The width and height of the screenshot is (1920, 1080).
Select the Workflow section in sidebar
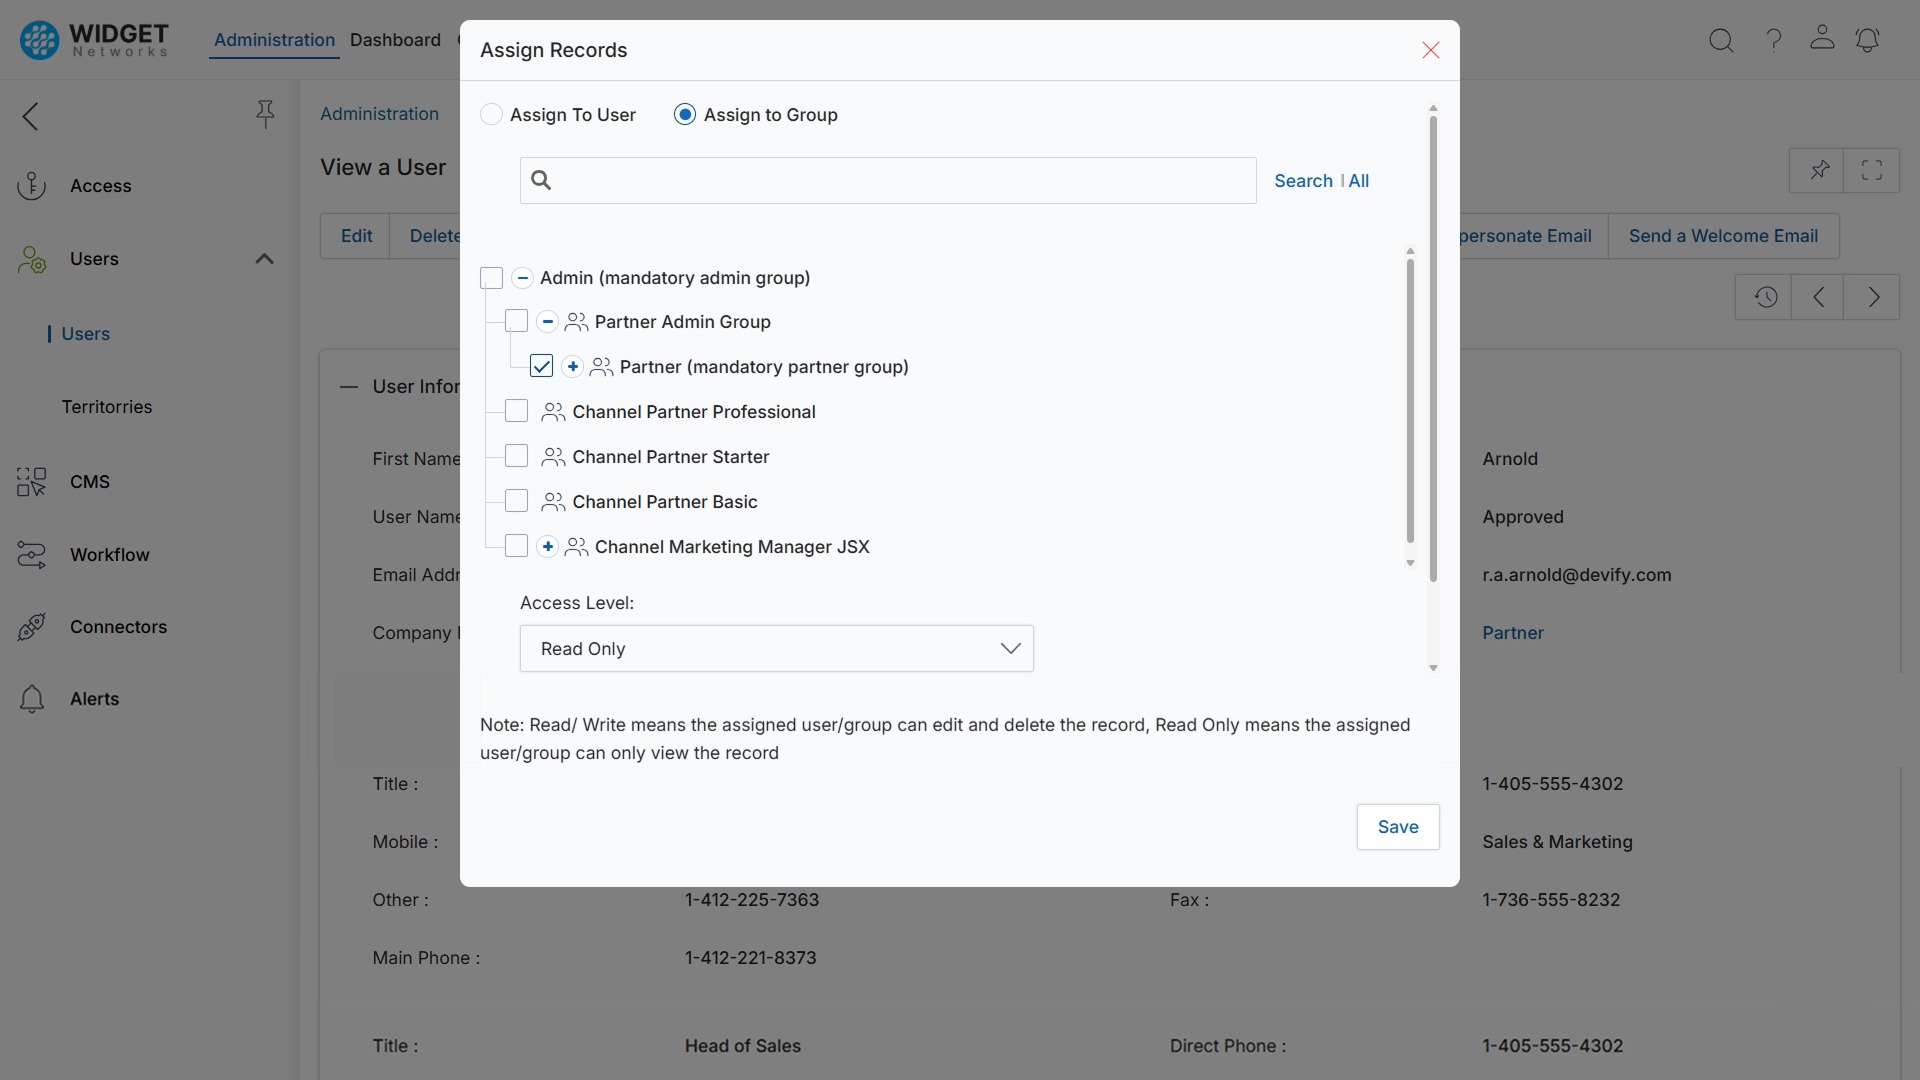point(112,555)
